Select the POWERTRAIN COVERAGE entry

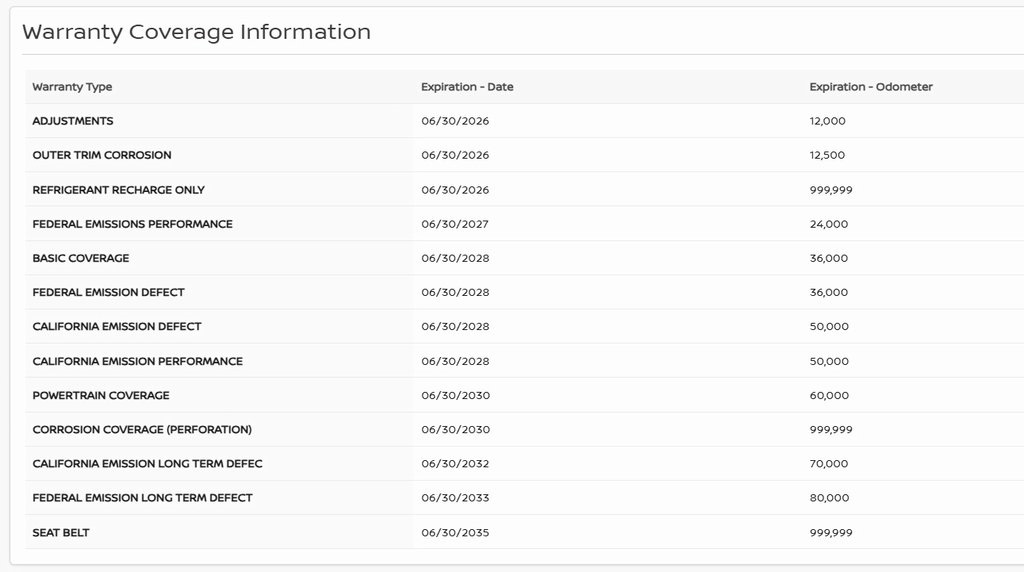[x=101, y=395]
